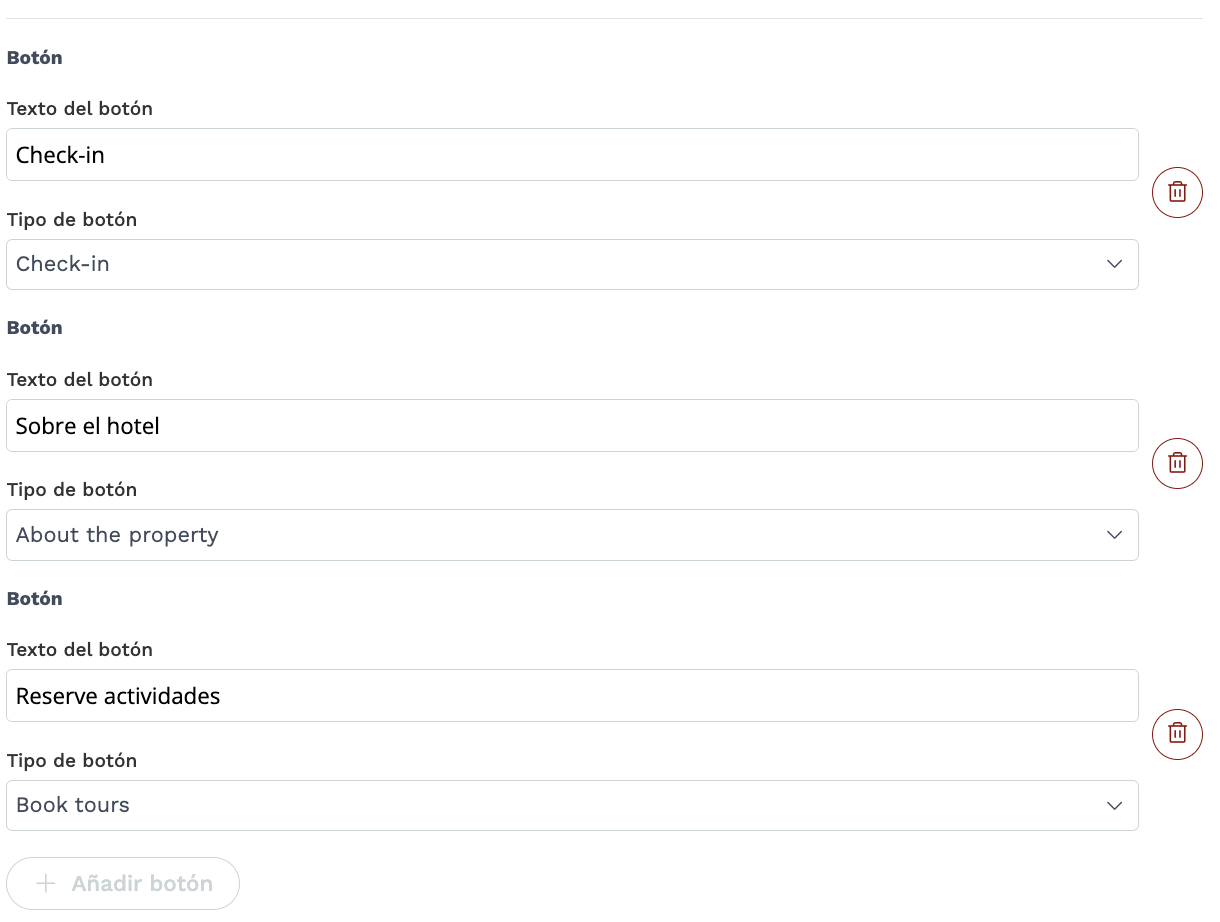Open the Check-in button type dropdown

click(572, 264)
